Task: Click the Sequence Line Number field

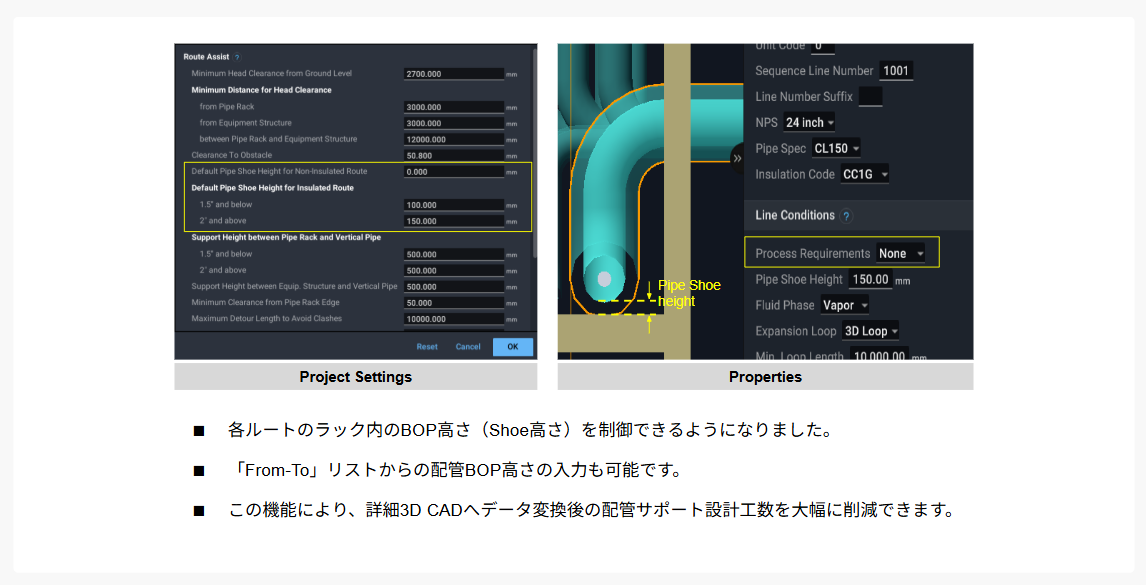Action: coord(896,71)
